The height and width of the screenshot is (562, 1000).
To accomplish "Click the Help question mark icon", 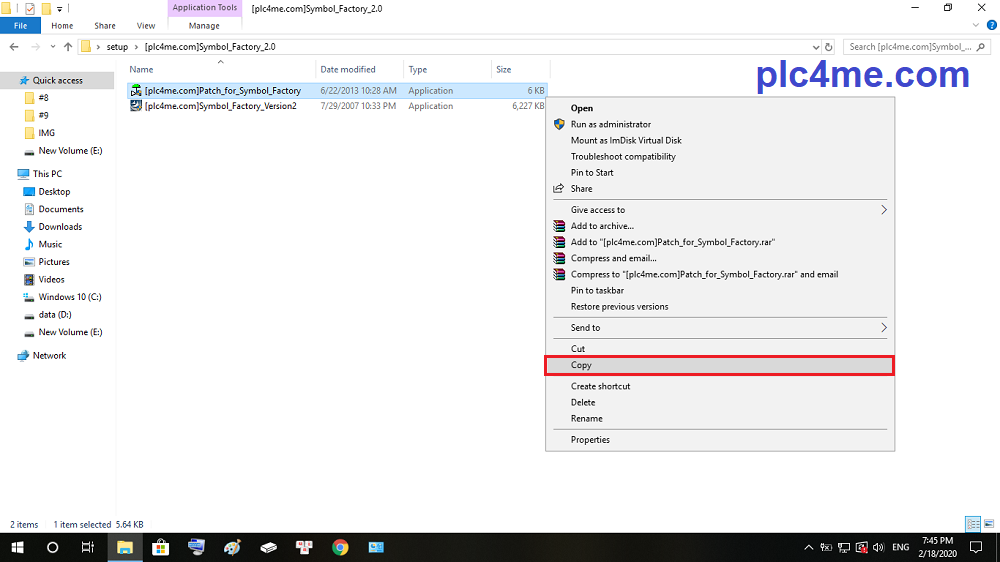I will pyautogui.click(x=990, y=26).
